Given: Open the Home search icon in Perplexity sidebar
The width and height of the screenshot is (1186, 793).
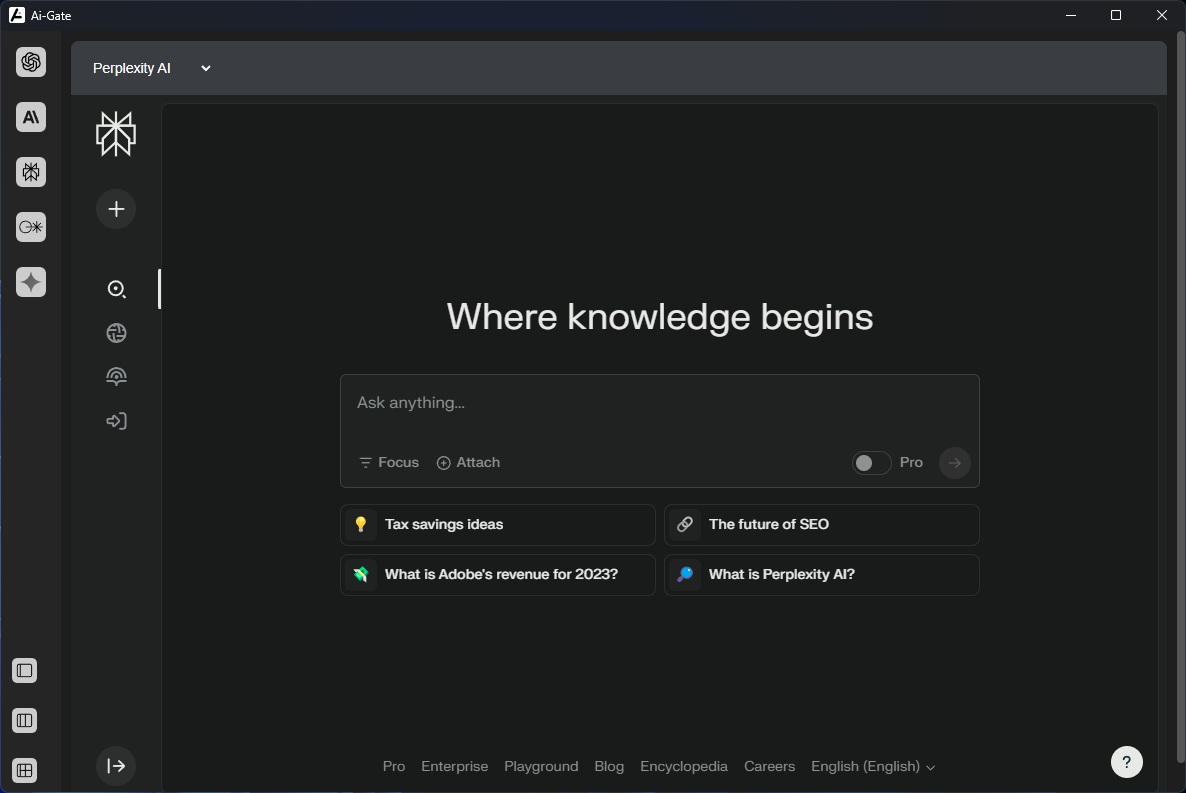Looking at the screenshot, I should pos(116,289).
